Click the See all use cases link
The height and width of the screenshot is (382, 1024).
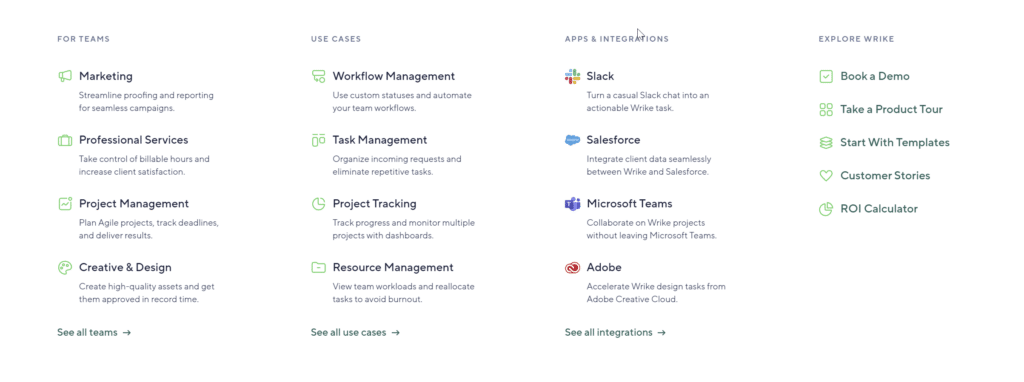click(355, 333)
